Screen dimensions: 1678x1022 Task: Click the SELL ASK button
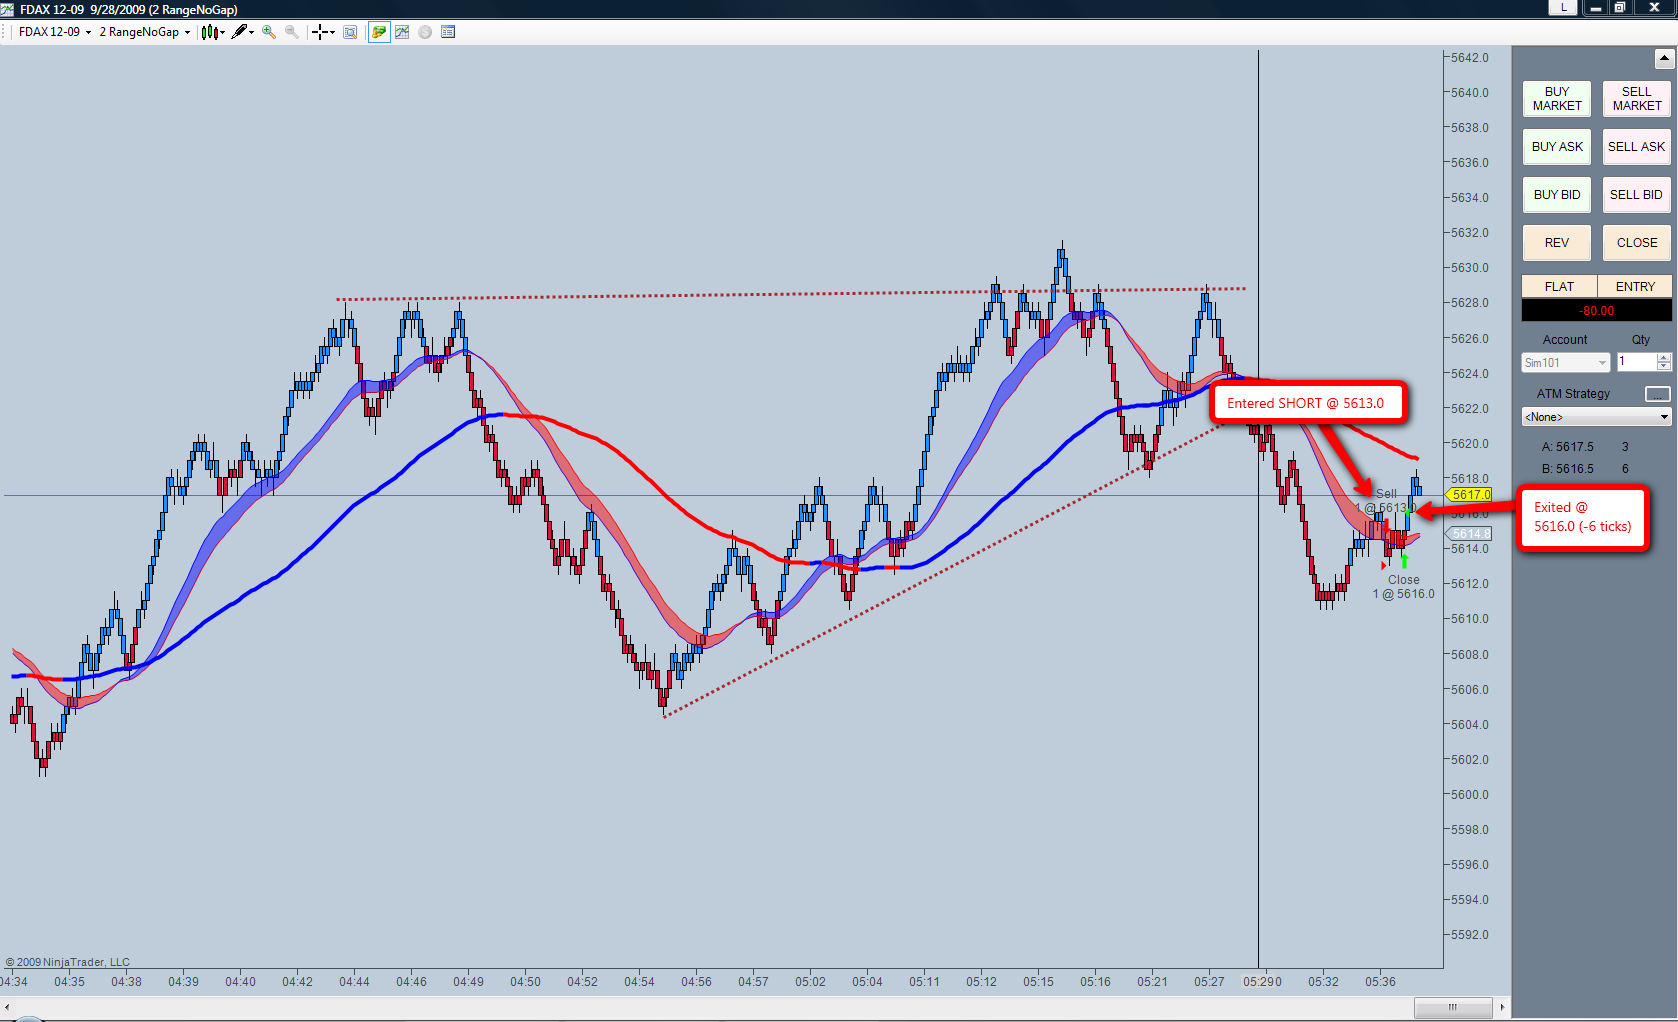coord(1637,147)
